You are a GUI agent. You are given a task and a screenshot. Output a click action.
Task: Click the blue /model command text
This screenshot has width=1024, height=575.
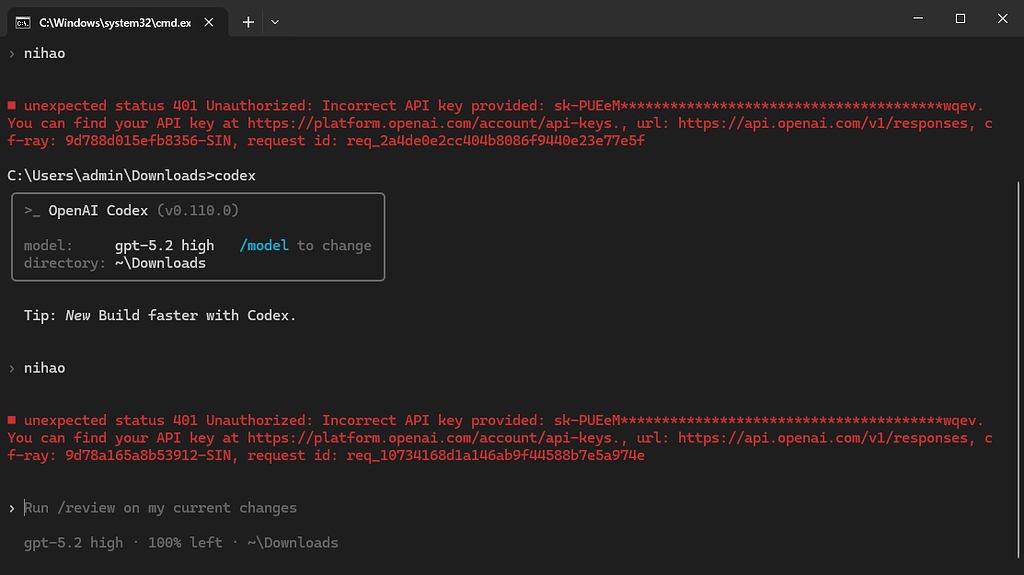264,246
